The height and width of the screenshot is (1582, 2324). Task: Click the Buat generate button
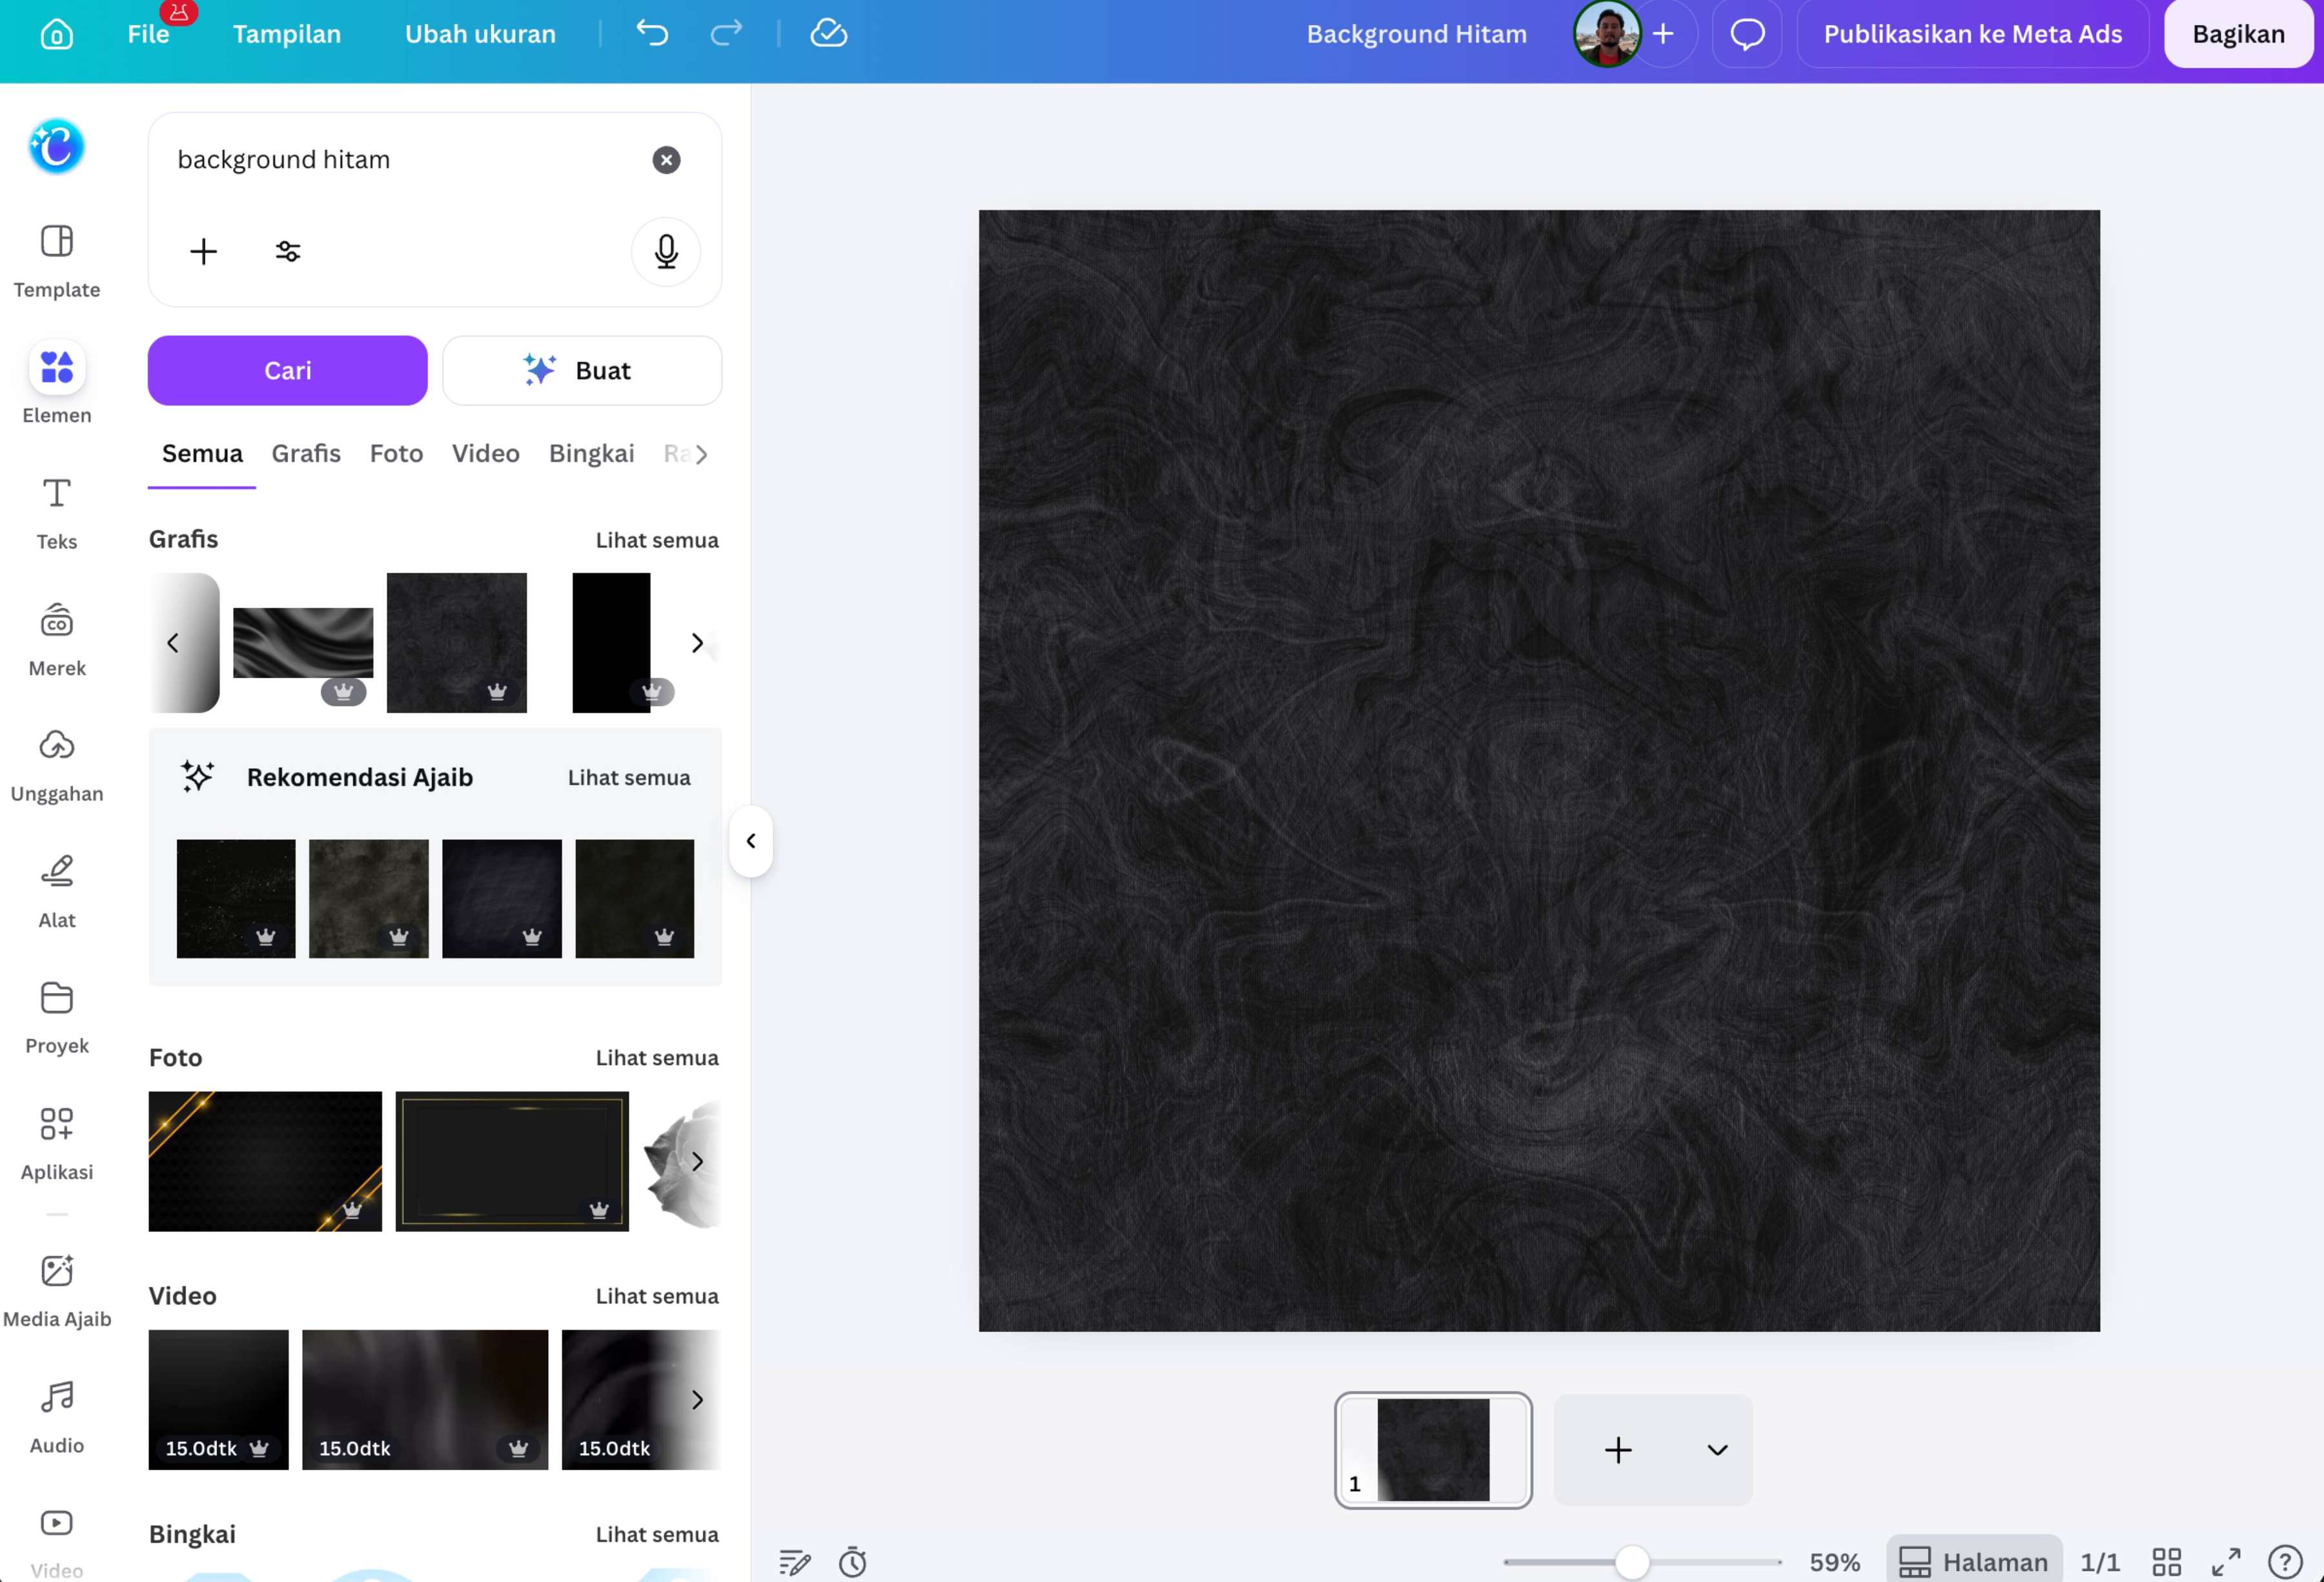tap(582, 371)
